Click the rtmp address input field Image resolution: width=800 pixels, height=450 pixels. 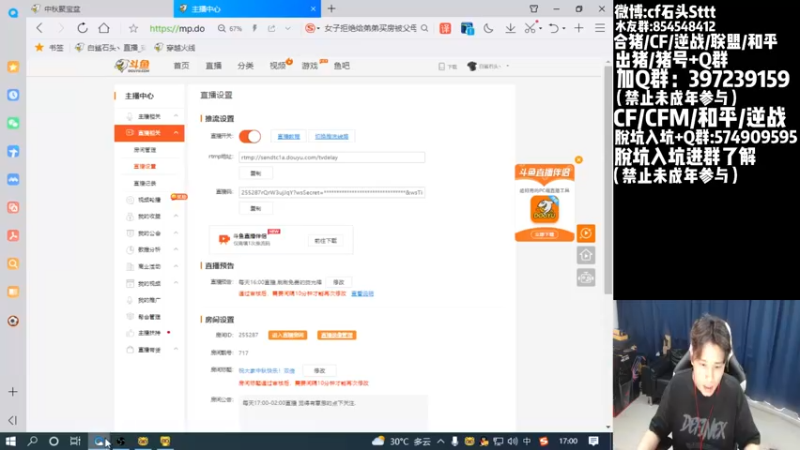(332, 157)
